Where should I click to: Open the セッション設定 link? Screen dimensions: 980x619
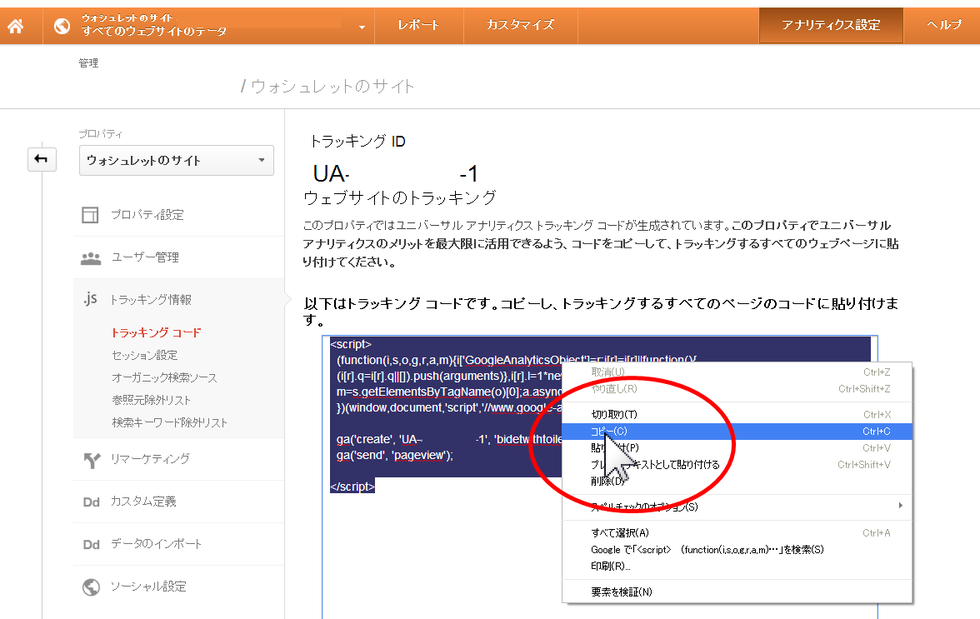point(145,355)
